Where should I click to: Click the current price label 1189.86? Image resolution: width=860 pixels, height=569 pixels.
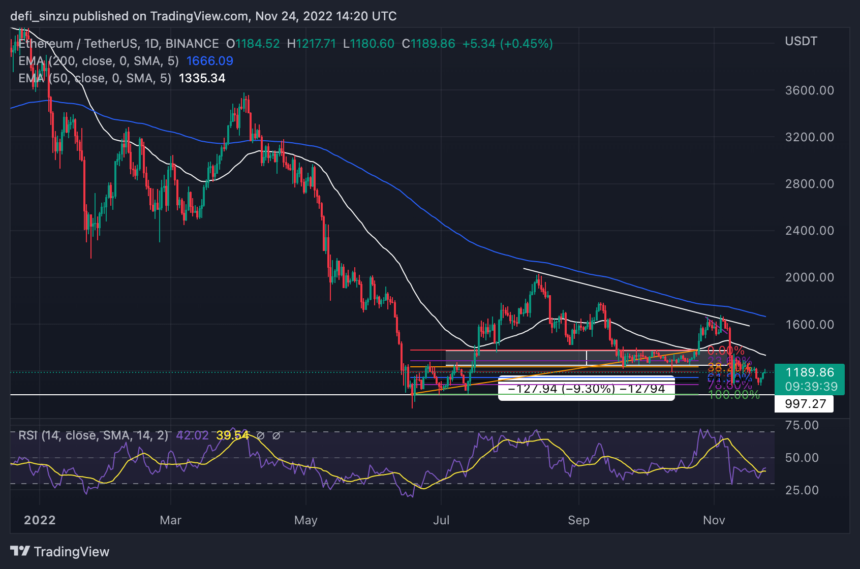pos(804,370)
